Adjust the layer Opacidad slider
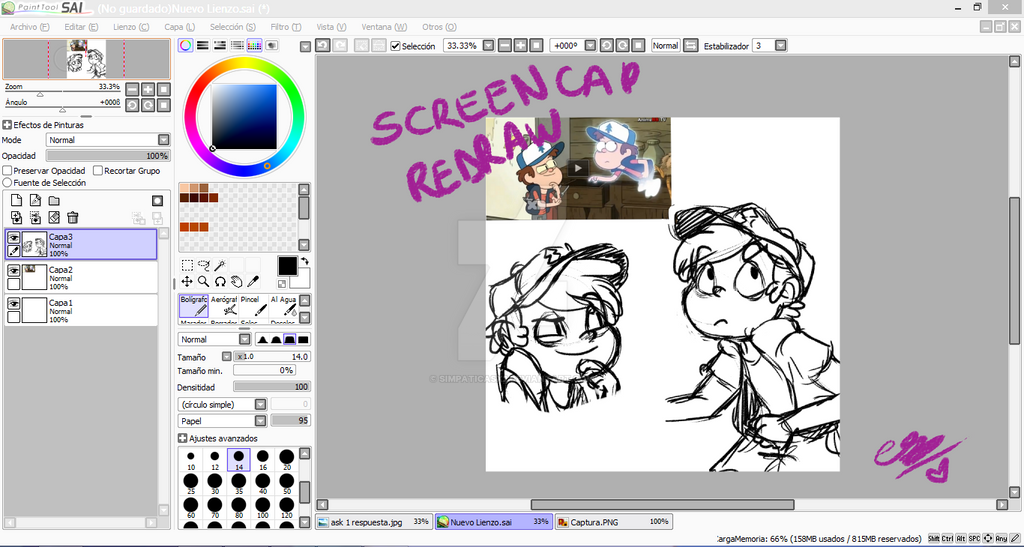1024x547 pixels. pos(108,156)
